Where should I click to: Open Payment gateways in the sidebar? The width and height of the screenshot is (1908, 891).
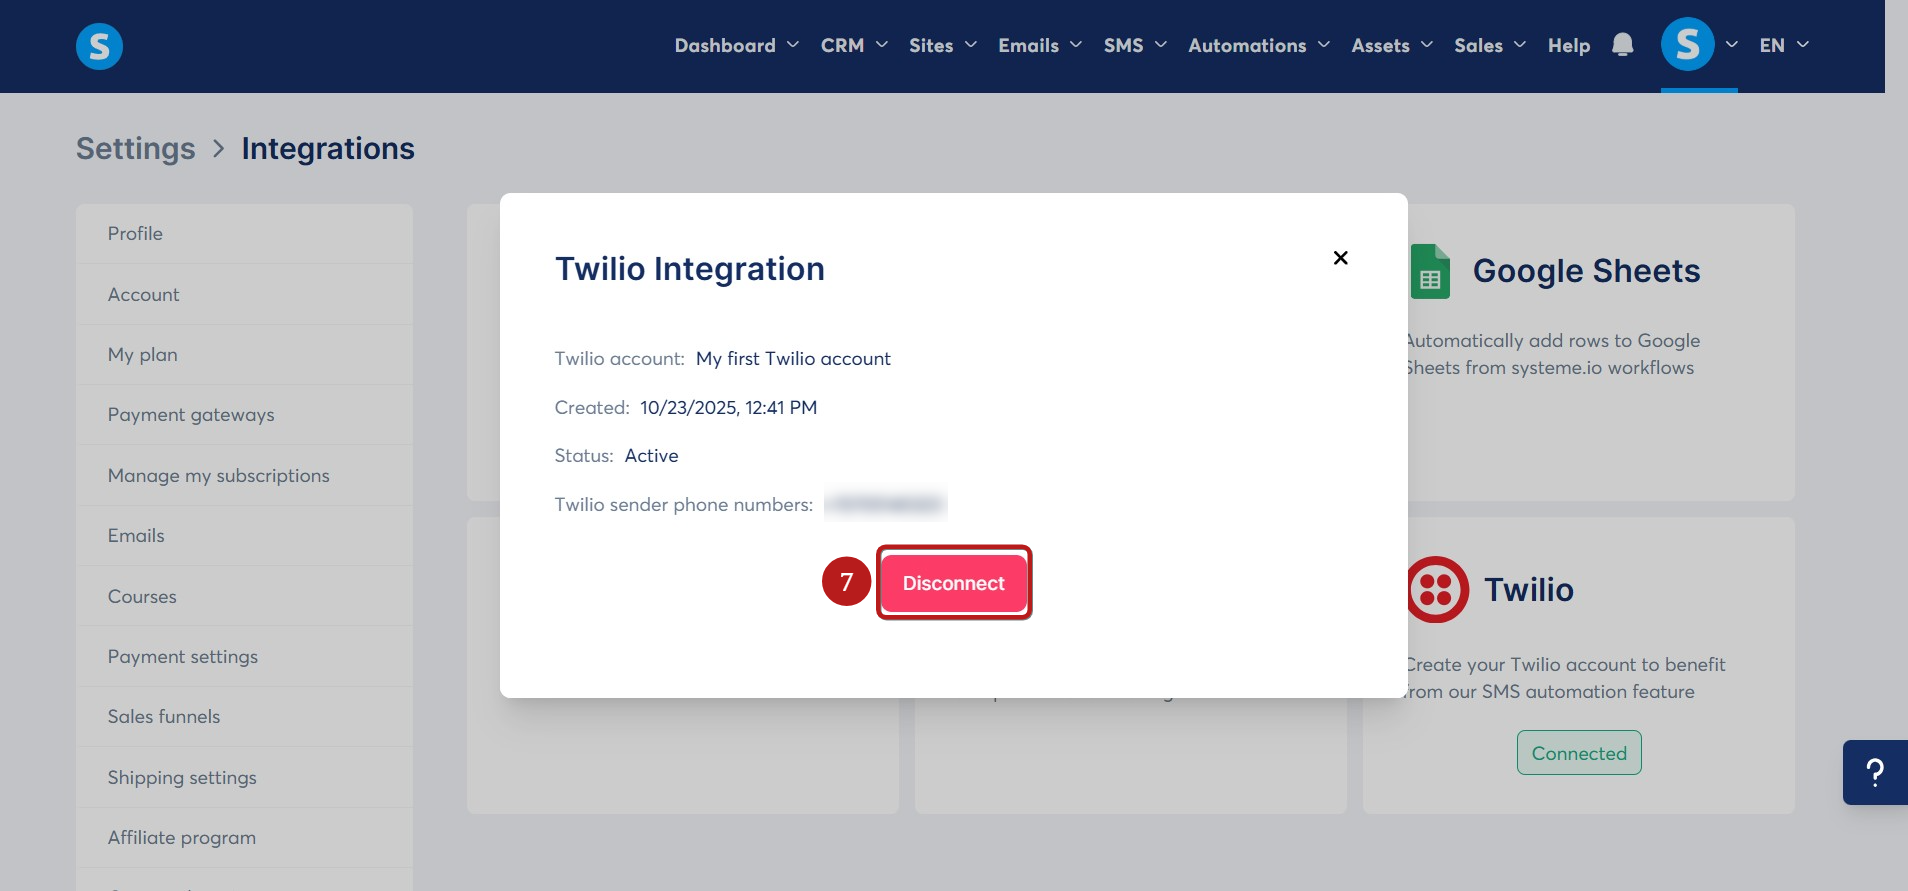244,415
